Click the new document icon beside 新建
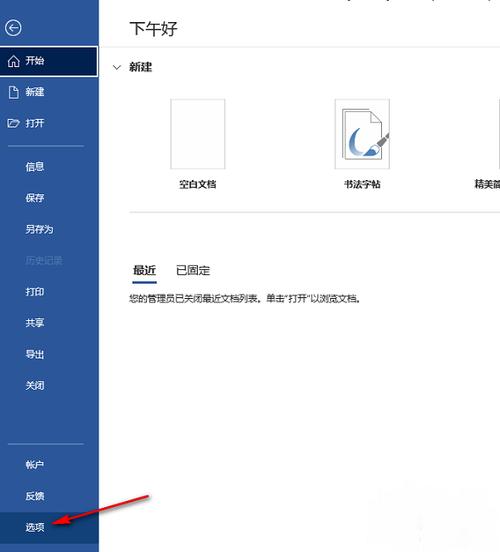Viewport: 500px width, 552px height. click(x=14, y=92)
